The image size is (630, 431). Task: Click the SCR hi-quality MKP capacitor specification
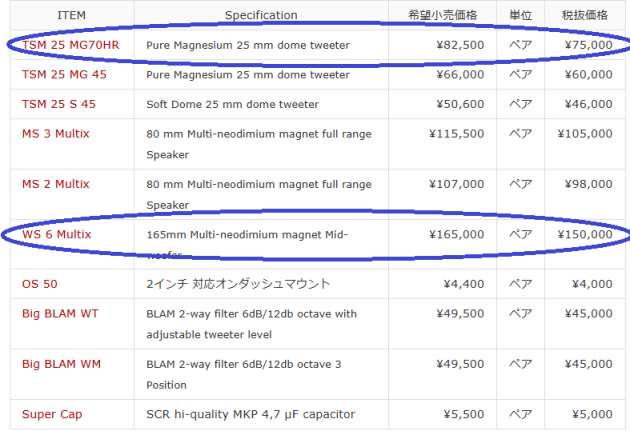tap(251, 414)
